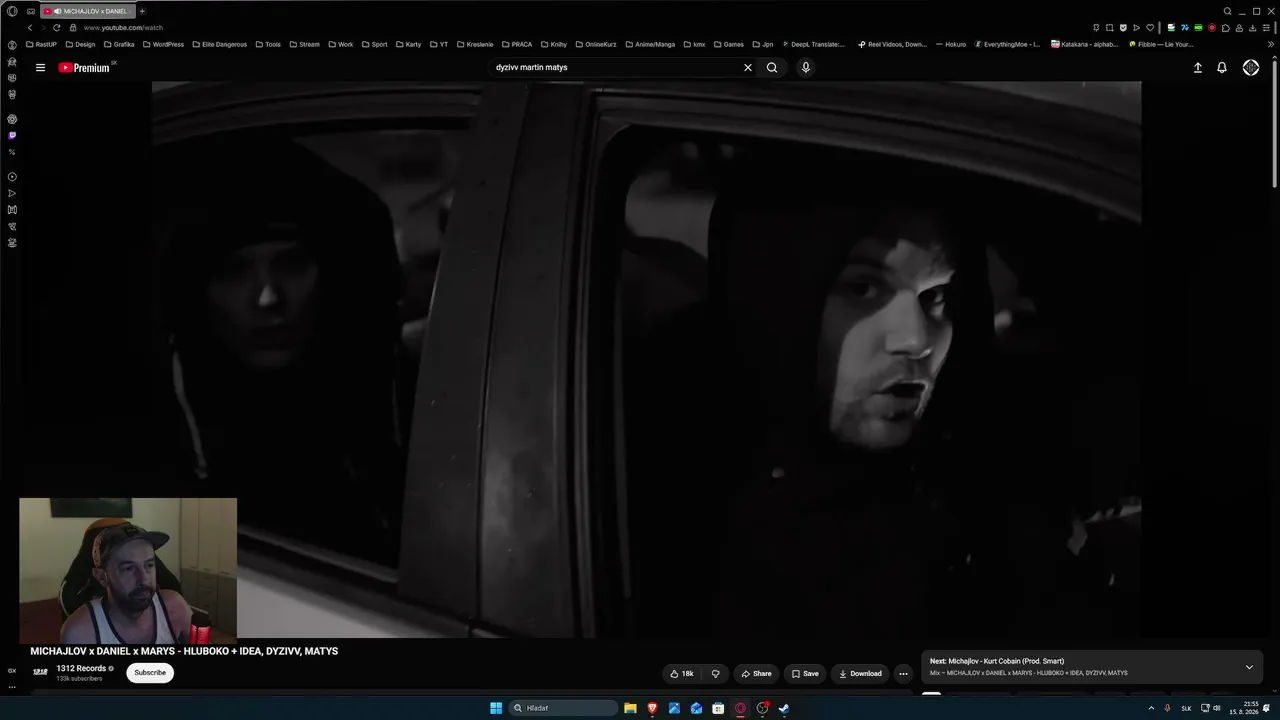Open the Fibble bookmark
The height and width of the screenshot is (720, 1280).
click(1160, 45)
